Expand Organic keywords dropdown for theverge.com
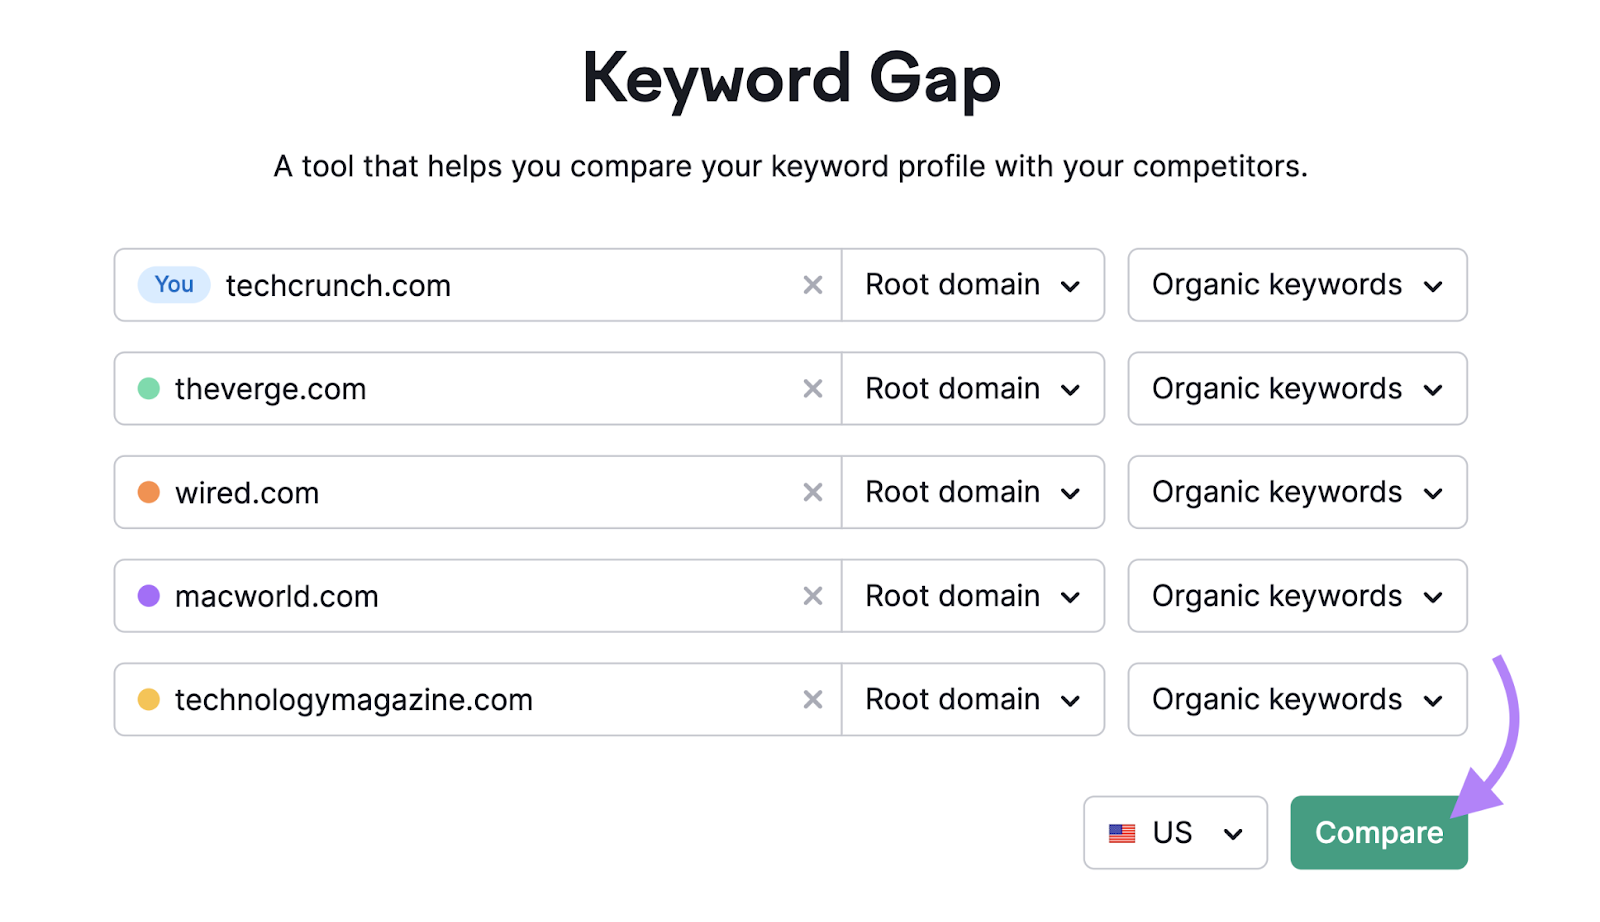 (1296, 389)
